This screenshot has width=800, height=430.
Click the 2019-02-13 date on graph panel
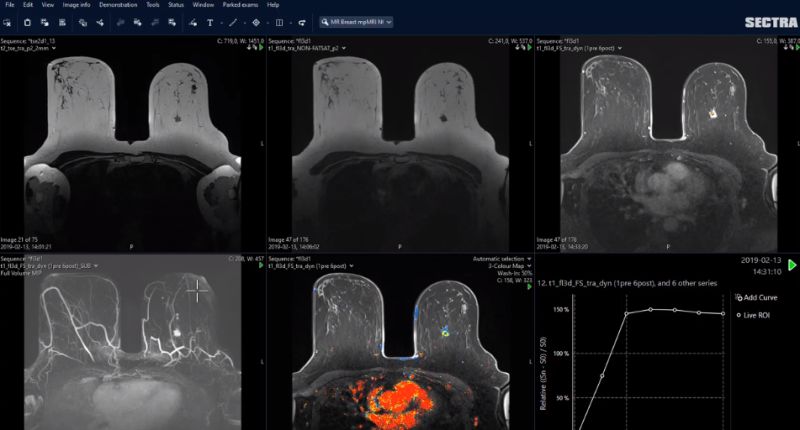pyautogui.click(x=761, y=260)
